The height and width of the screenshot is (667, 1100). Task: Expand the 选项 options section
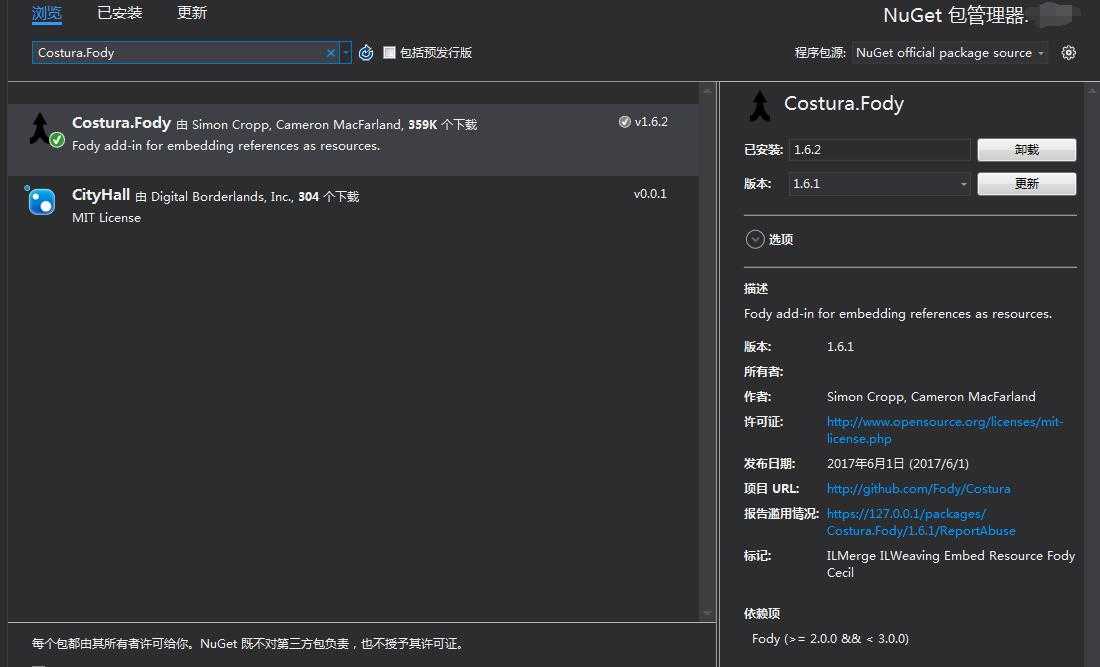tap(755, 240)
